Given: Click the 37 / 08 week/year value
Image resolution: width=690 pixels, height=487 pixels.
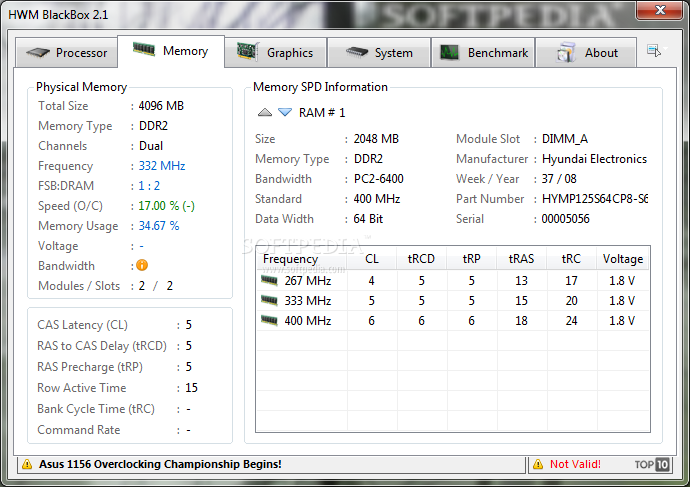Looking at the screenshot, I should coord(559,179).
